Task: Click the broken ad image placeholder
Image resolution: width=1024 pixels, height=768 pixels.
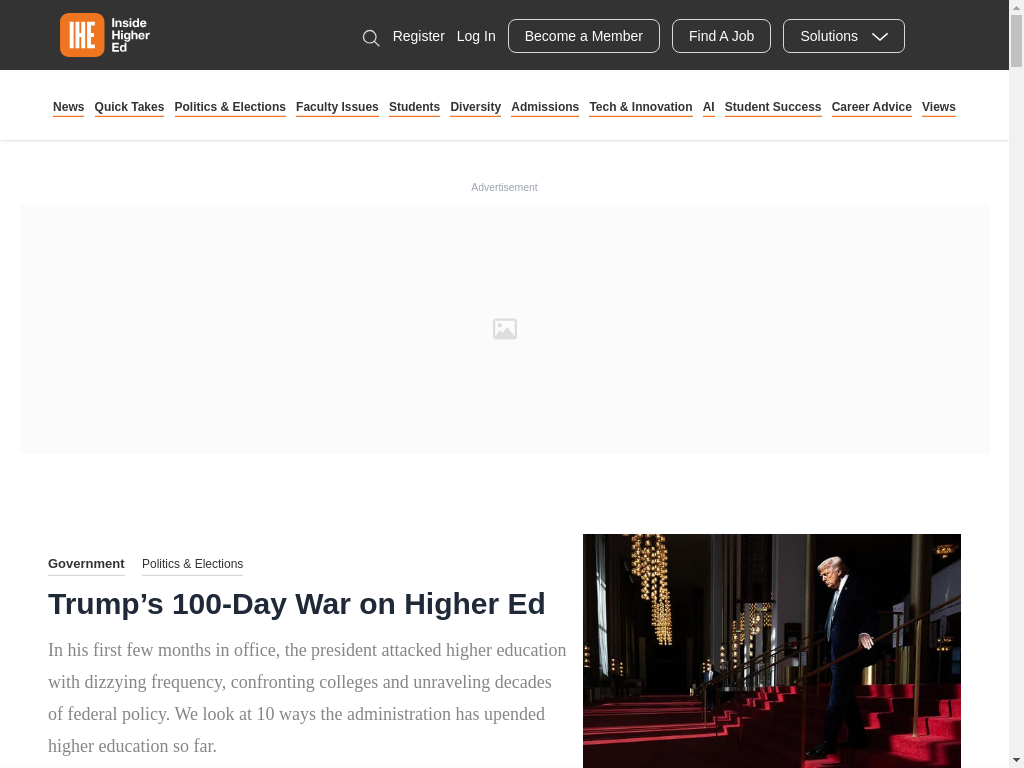Action: [x=505, y=329]
